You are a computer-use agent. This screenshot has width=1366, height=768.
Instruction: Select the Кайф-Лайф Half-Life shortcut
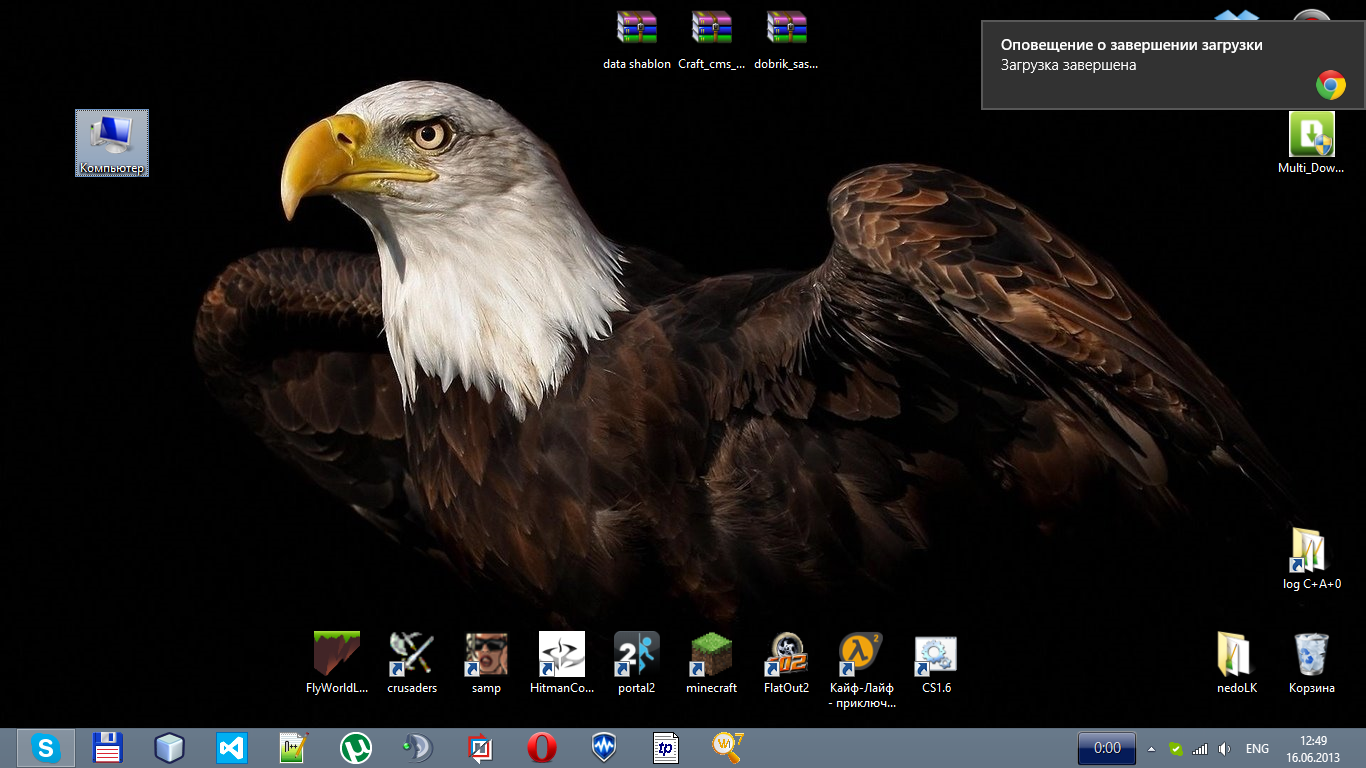point(861,670)
